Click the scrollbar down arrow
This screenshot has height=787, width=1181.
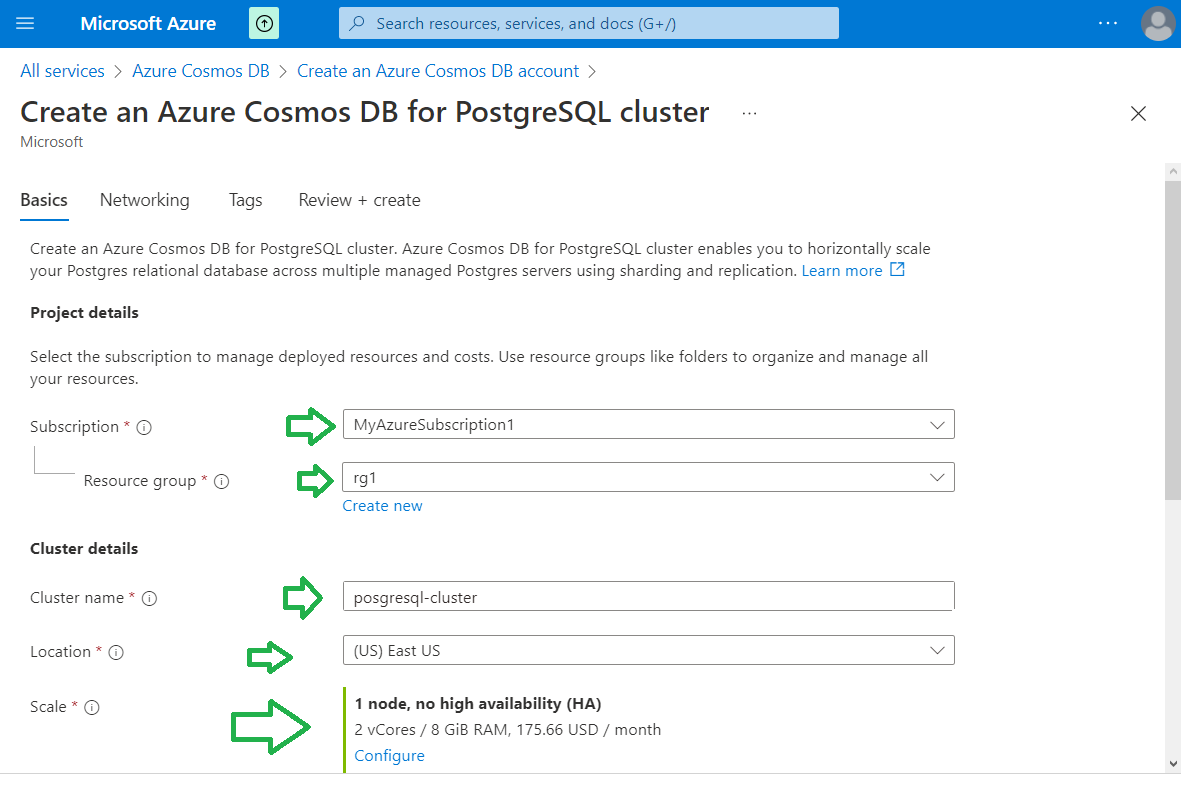tap(1173, 764)
